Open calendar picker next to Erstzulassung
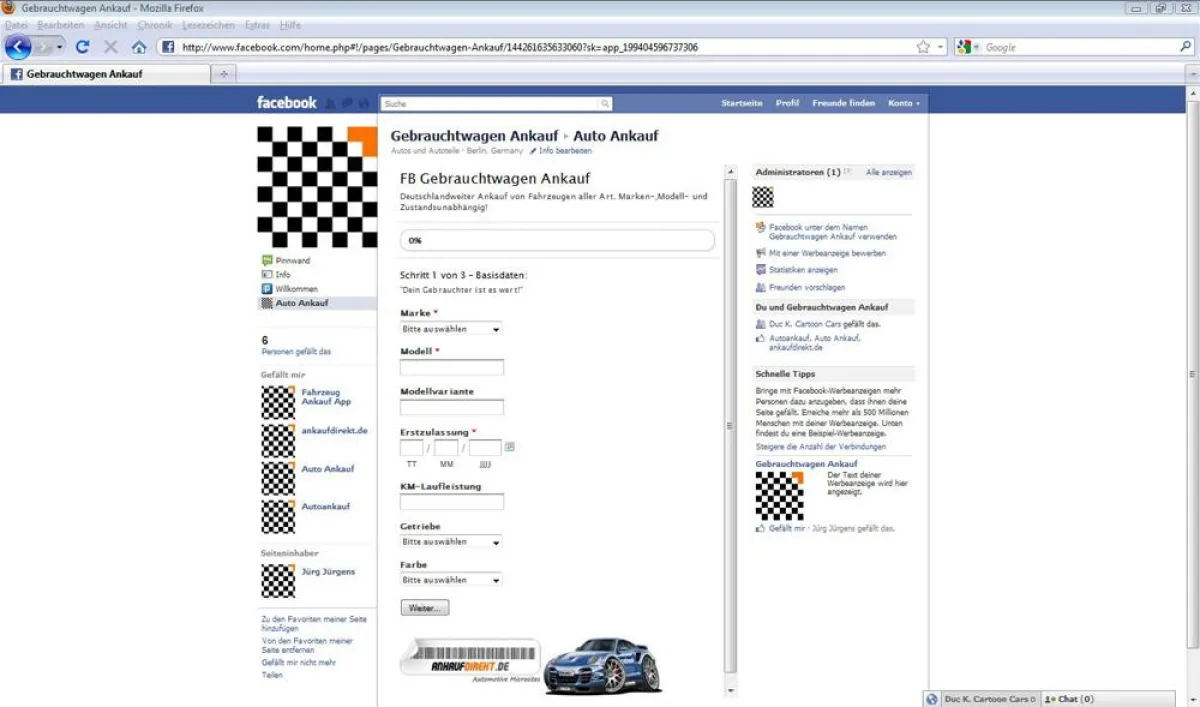 pyautogui.click(x=510, y=447)
